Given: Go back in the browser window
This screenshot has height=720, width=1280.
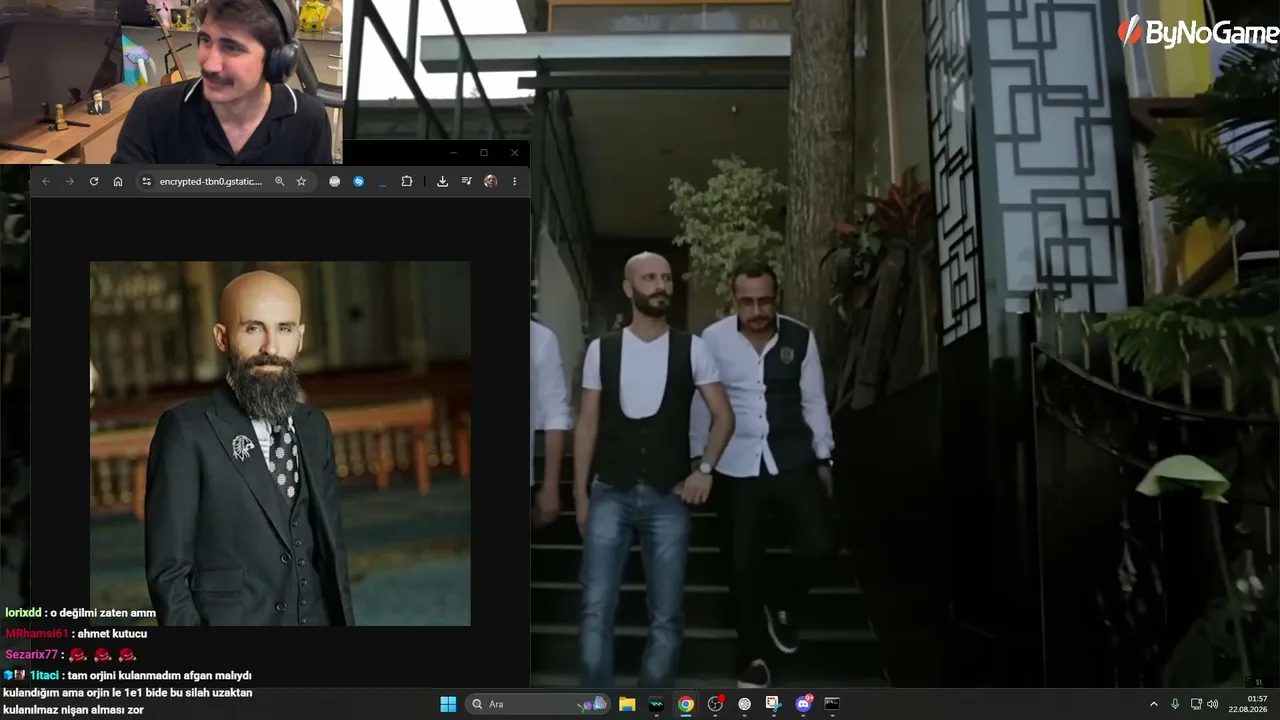Looking at the screenshot, I should pyautogui.click(x=46, y=181).
